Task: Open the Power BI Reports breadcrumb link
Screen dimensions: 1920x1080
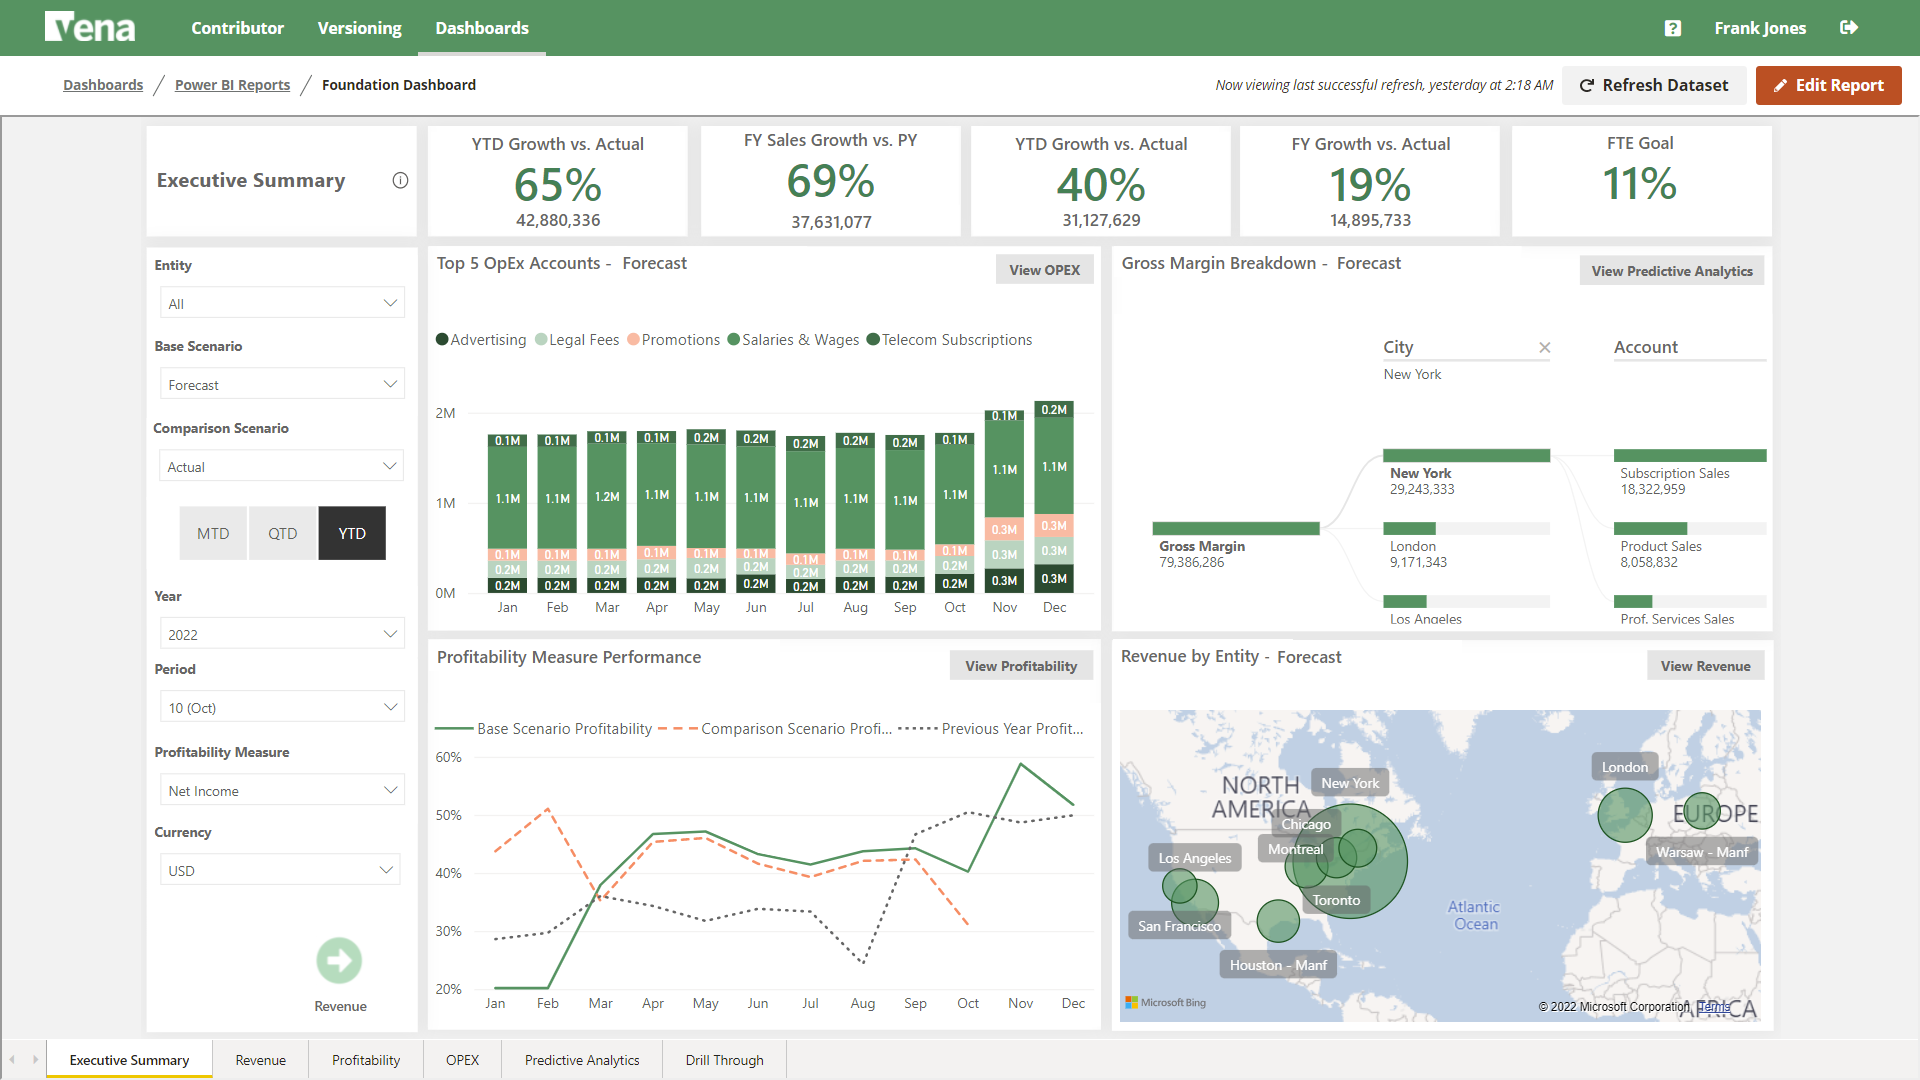Action: [x=232, y=85]
